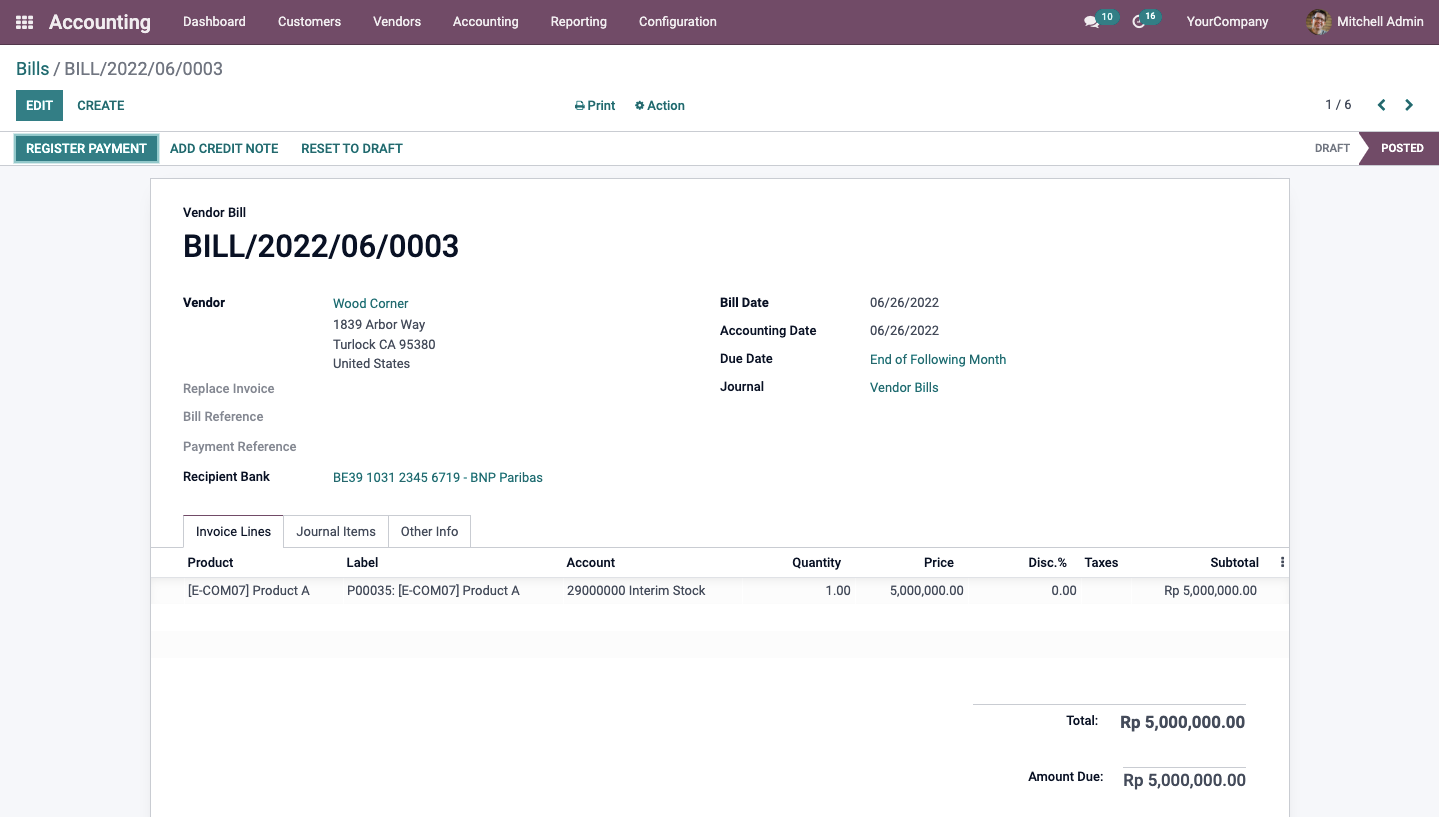The height and width of the screenshot is (817, 1439).
Task: Go to previous record arrow
Action: point(1381,105)
